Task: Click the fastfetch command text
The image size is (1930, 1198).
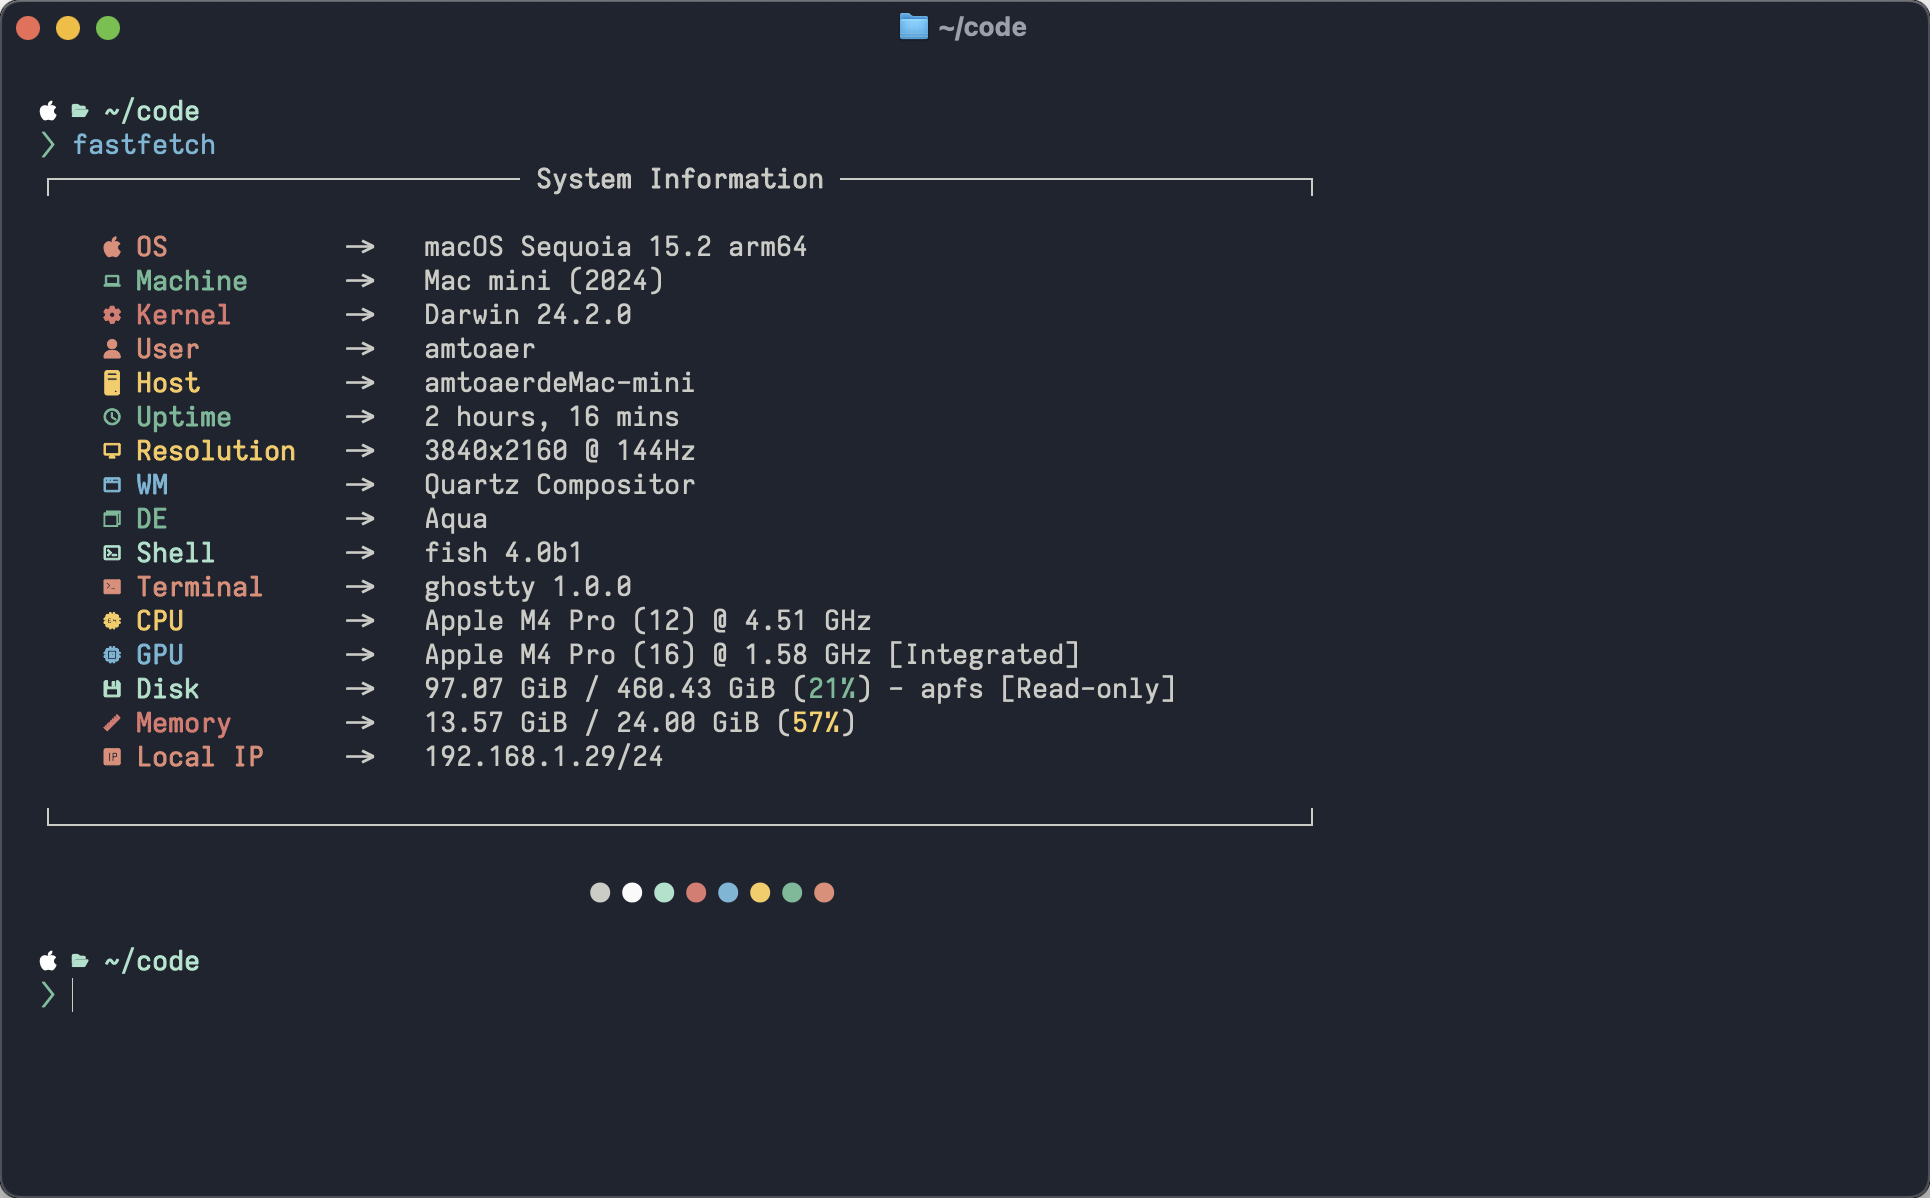Action: (144, 145)
